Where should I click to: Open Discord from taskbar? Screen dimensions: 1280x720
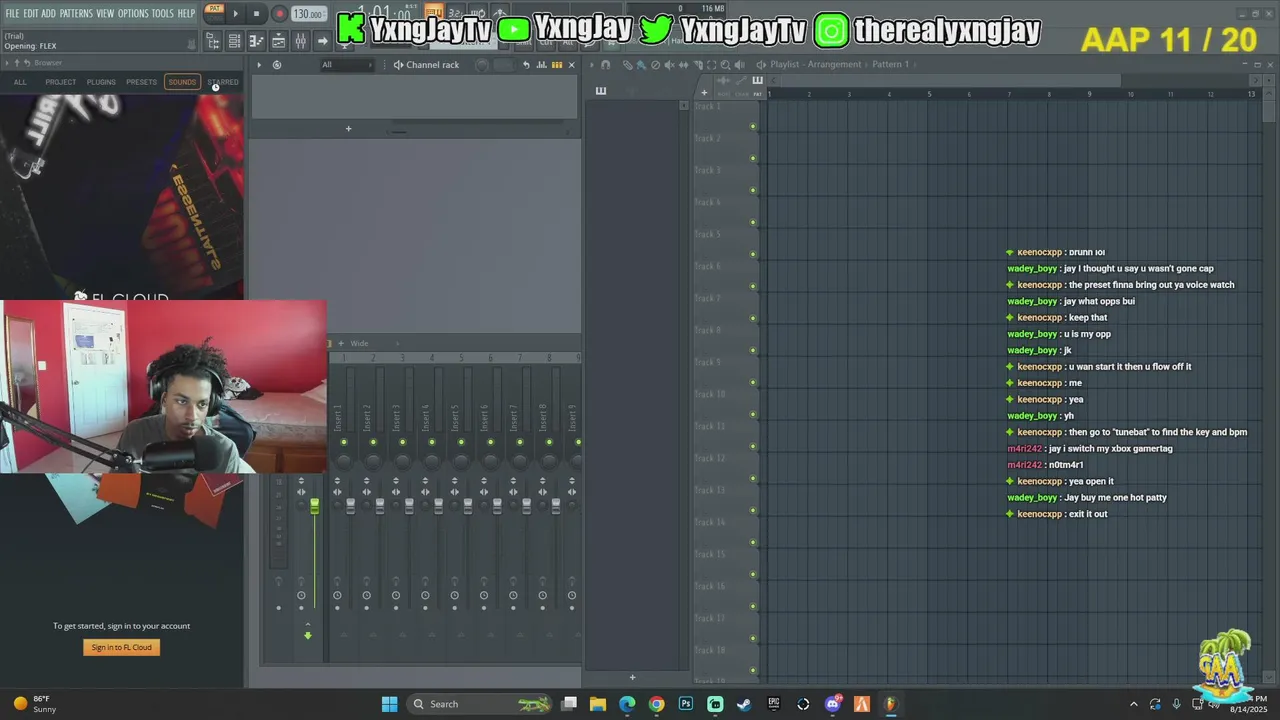(x=833, y=704)
